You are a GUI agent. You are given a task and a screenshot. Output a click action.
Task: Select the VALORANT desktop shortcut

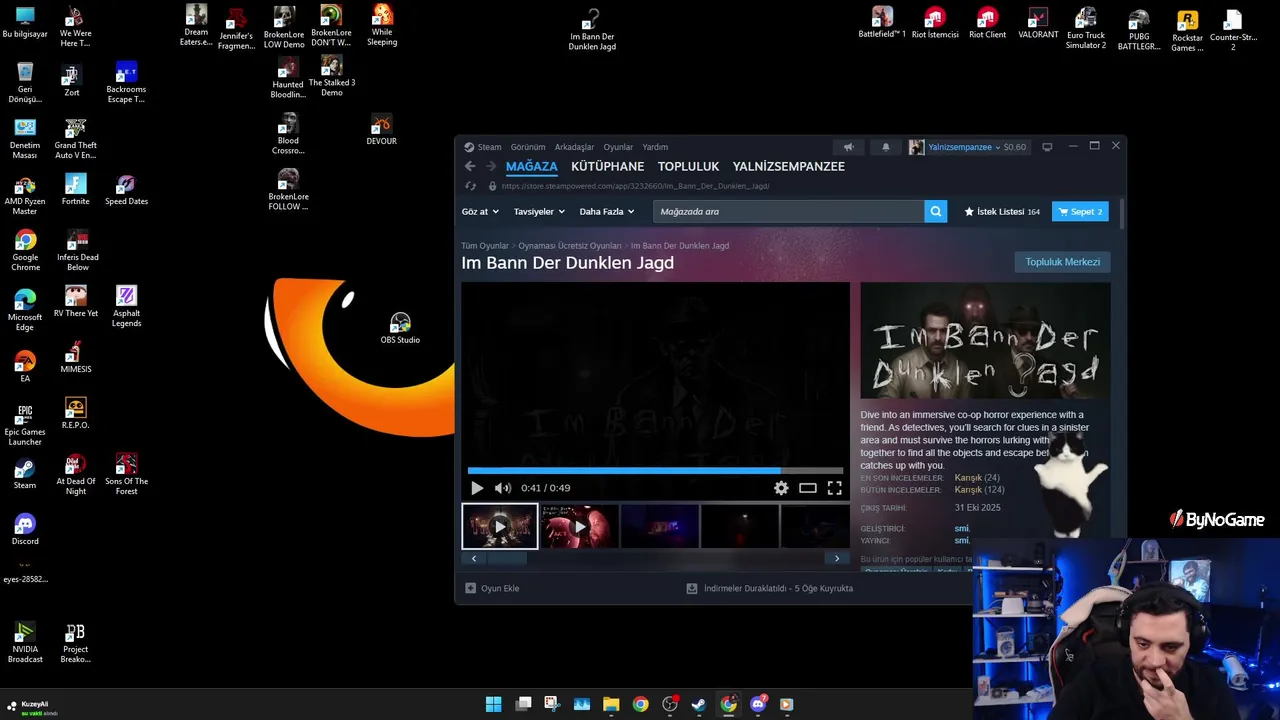click(x=1038, y=23)
